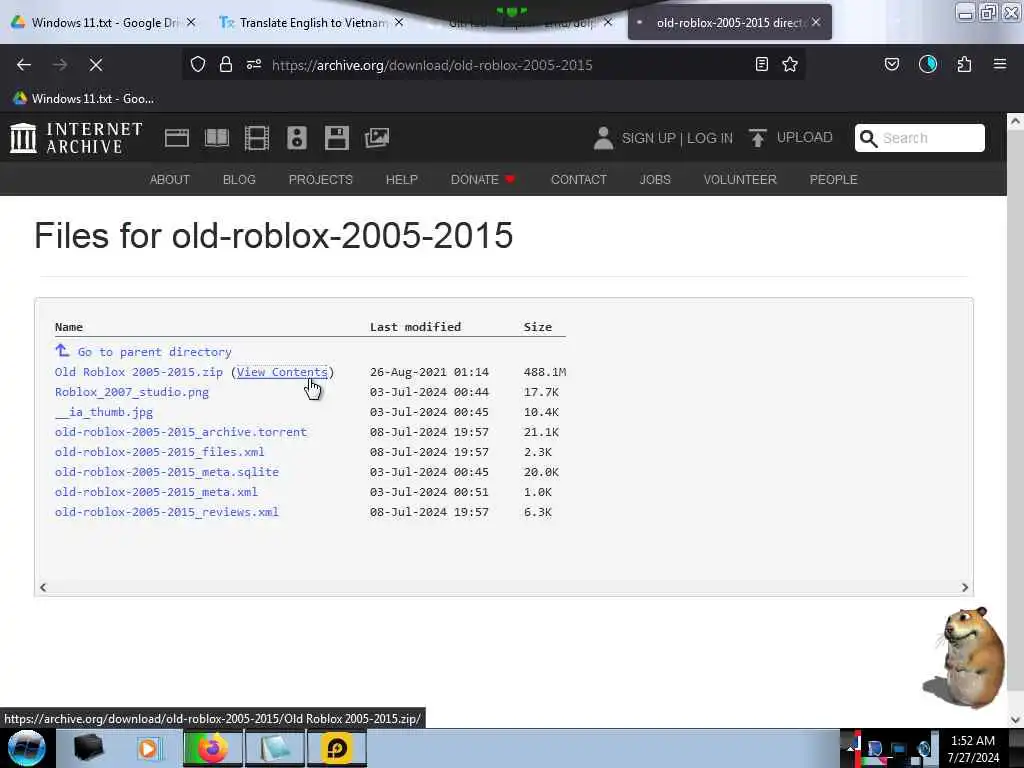Open the Extensions puzzle piece icon
This screenshot has width=1024, height=768.
[964, 64]
